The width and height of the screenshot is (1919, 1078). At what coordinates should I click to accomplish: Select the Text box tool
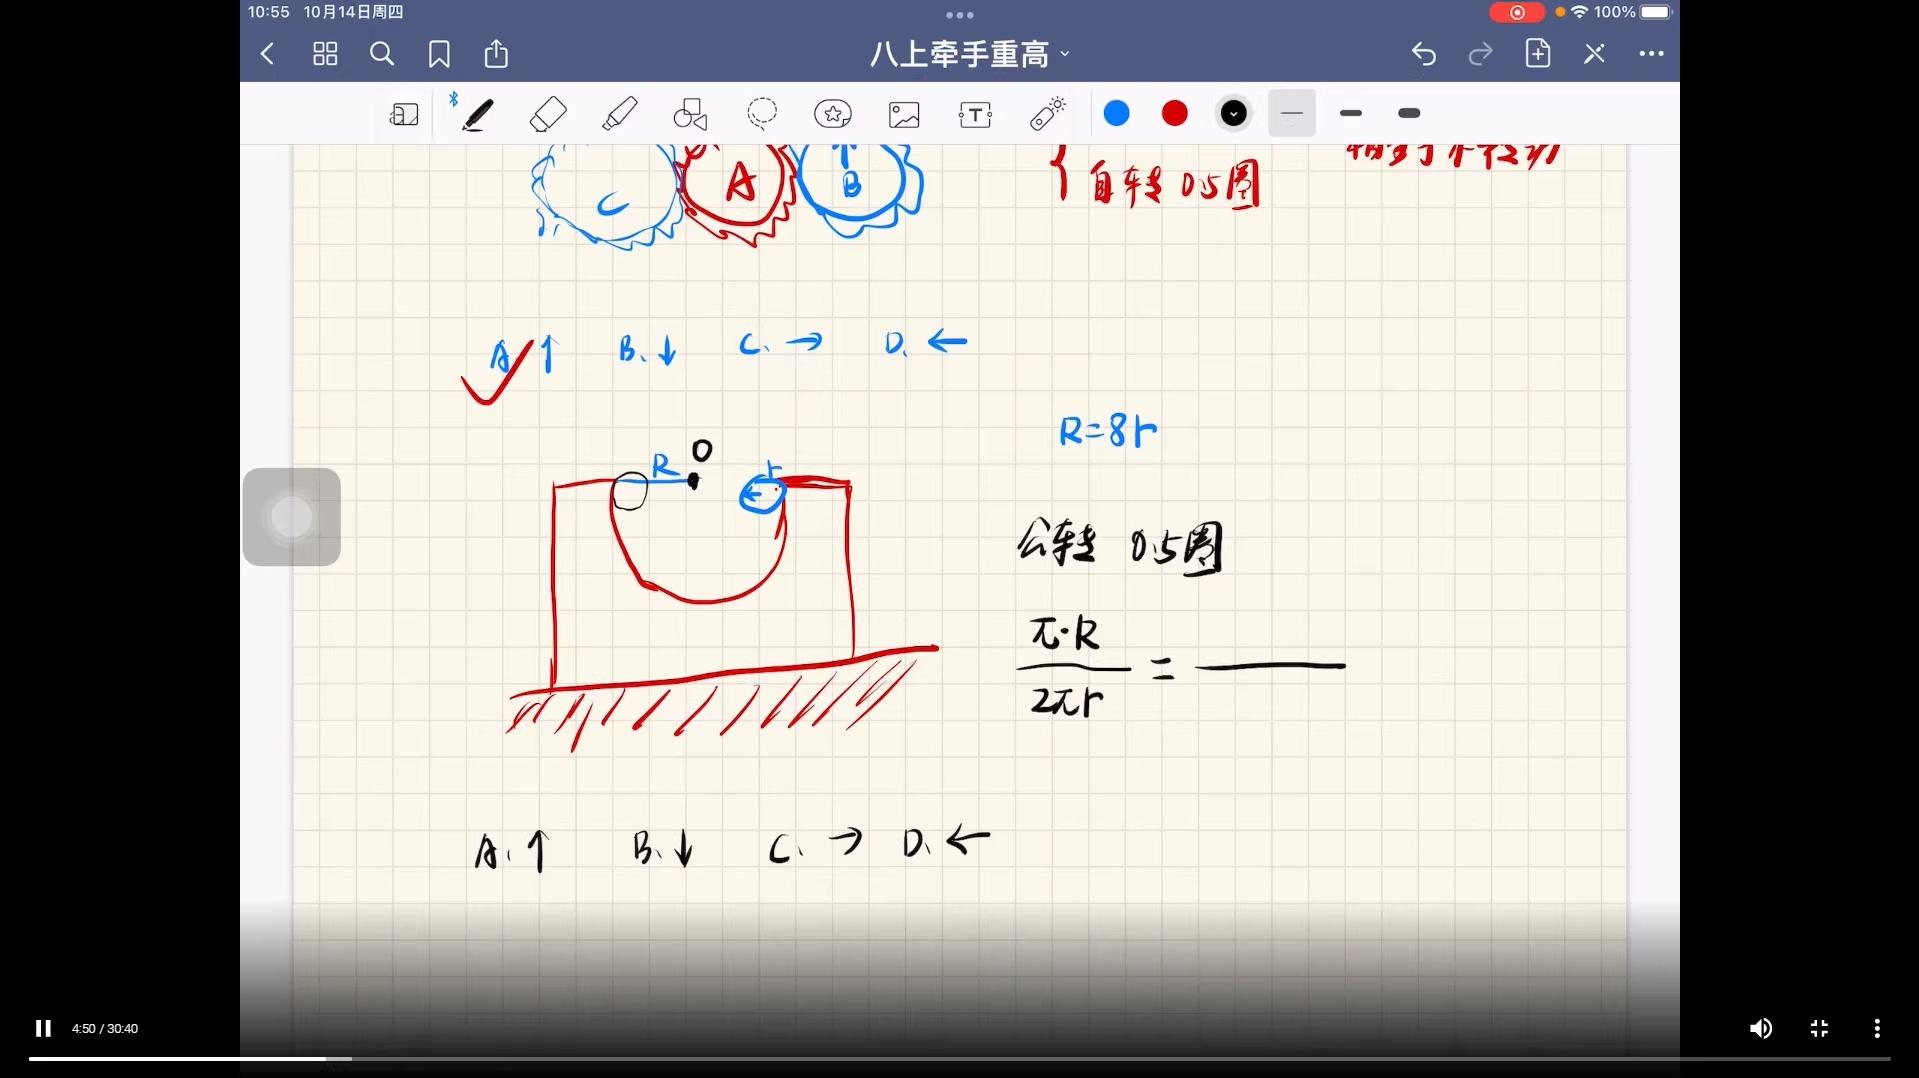point(975,114)
